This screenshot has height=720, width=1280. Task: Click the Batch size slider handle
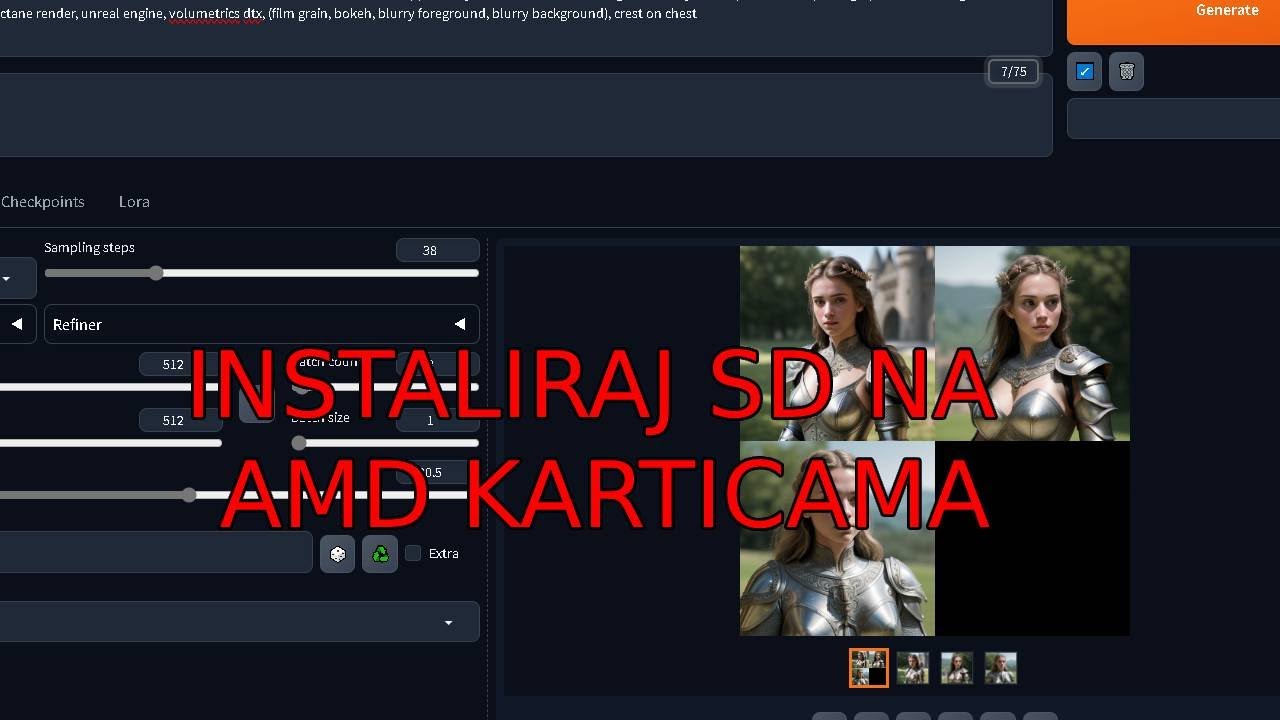(x=299, y=443)
